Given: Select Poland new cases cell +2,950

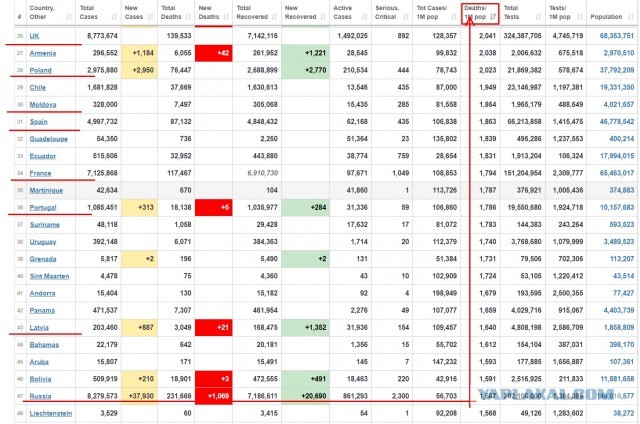Looking at the screenshot, I should pyautogui.click(x=139, y=70).
